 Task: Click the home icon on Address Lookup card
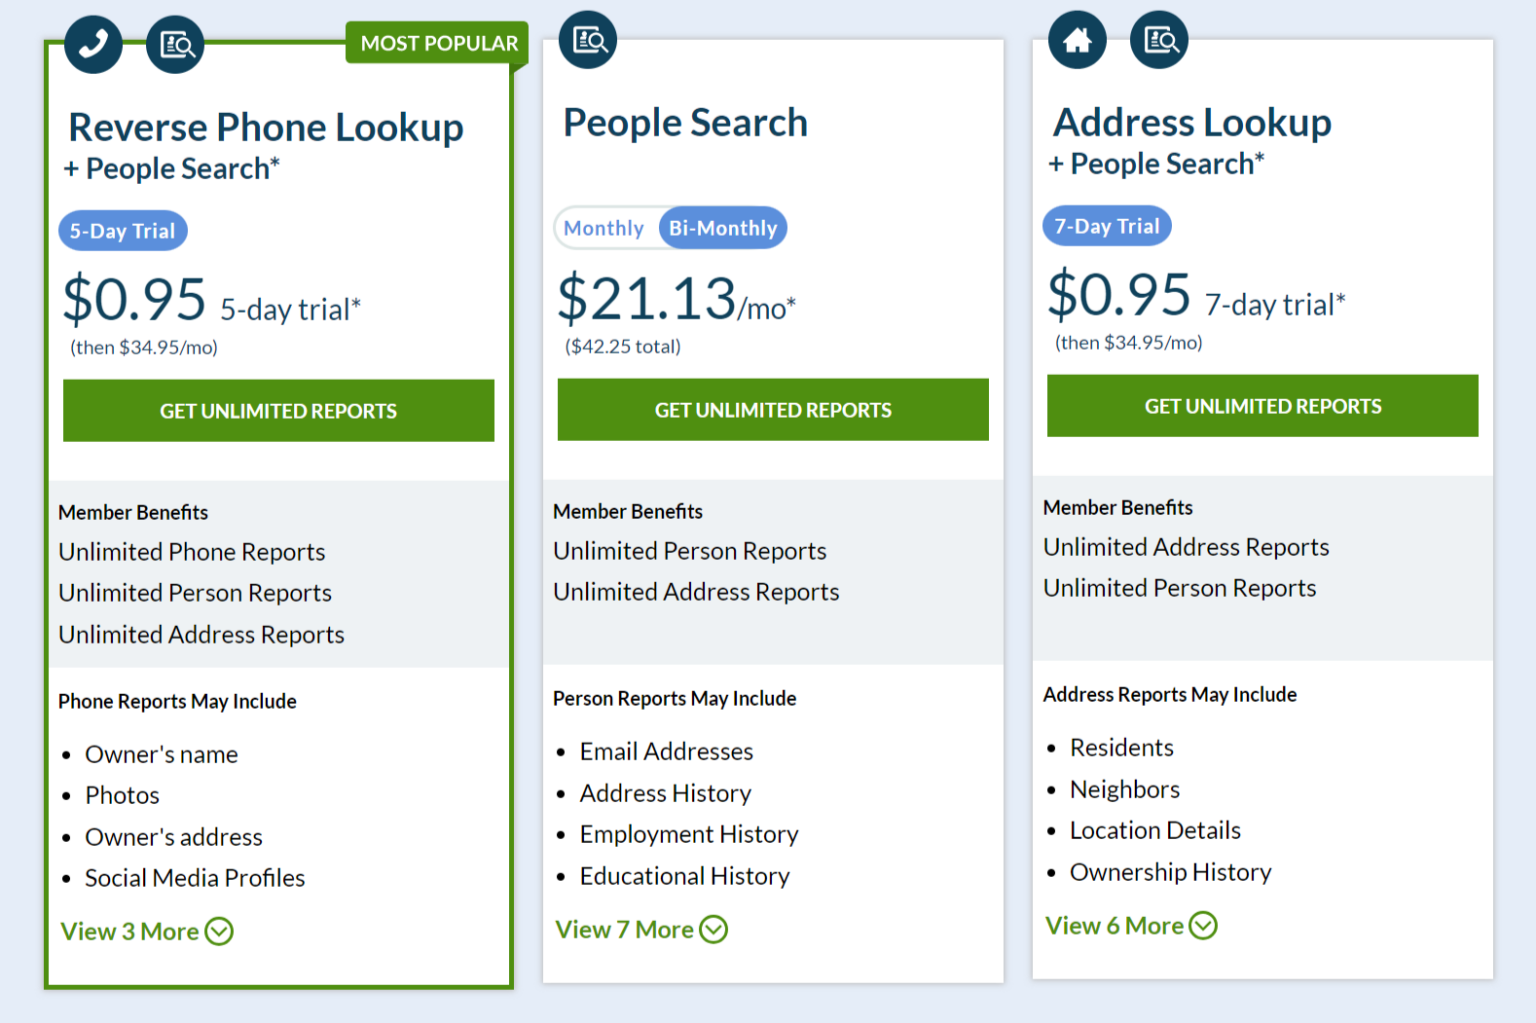(x=1077, y=39)
